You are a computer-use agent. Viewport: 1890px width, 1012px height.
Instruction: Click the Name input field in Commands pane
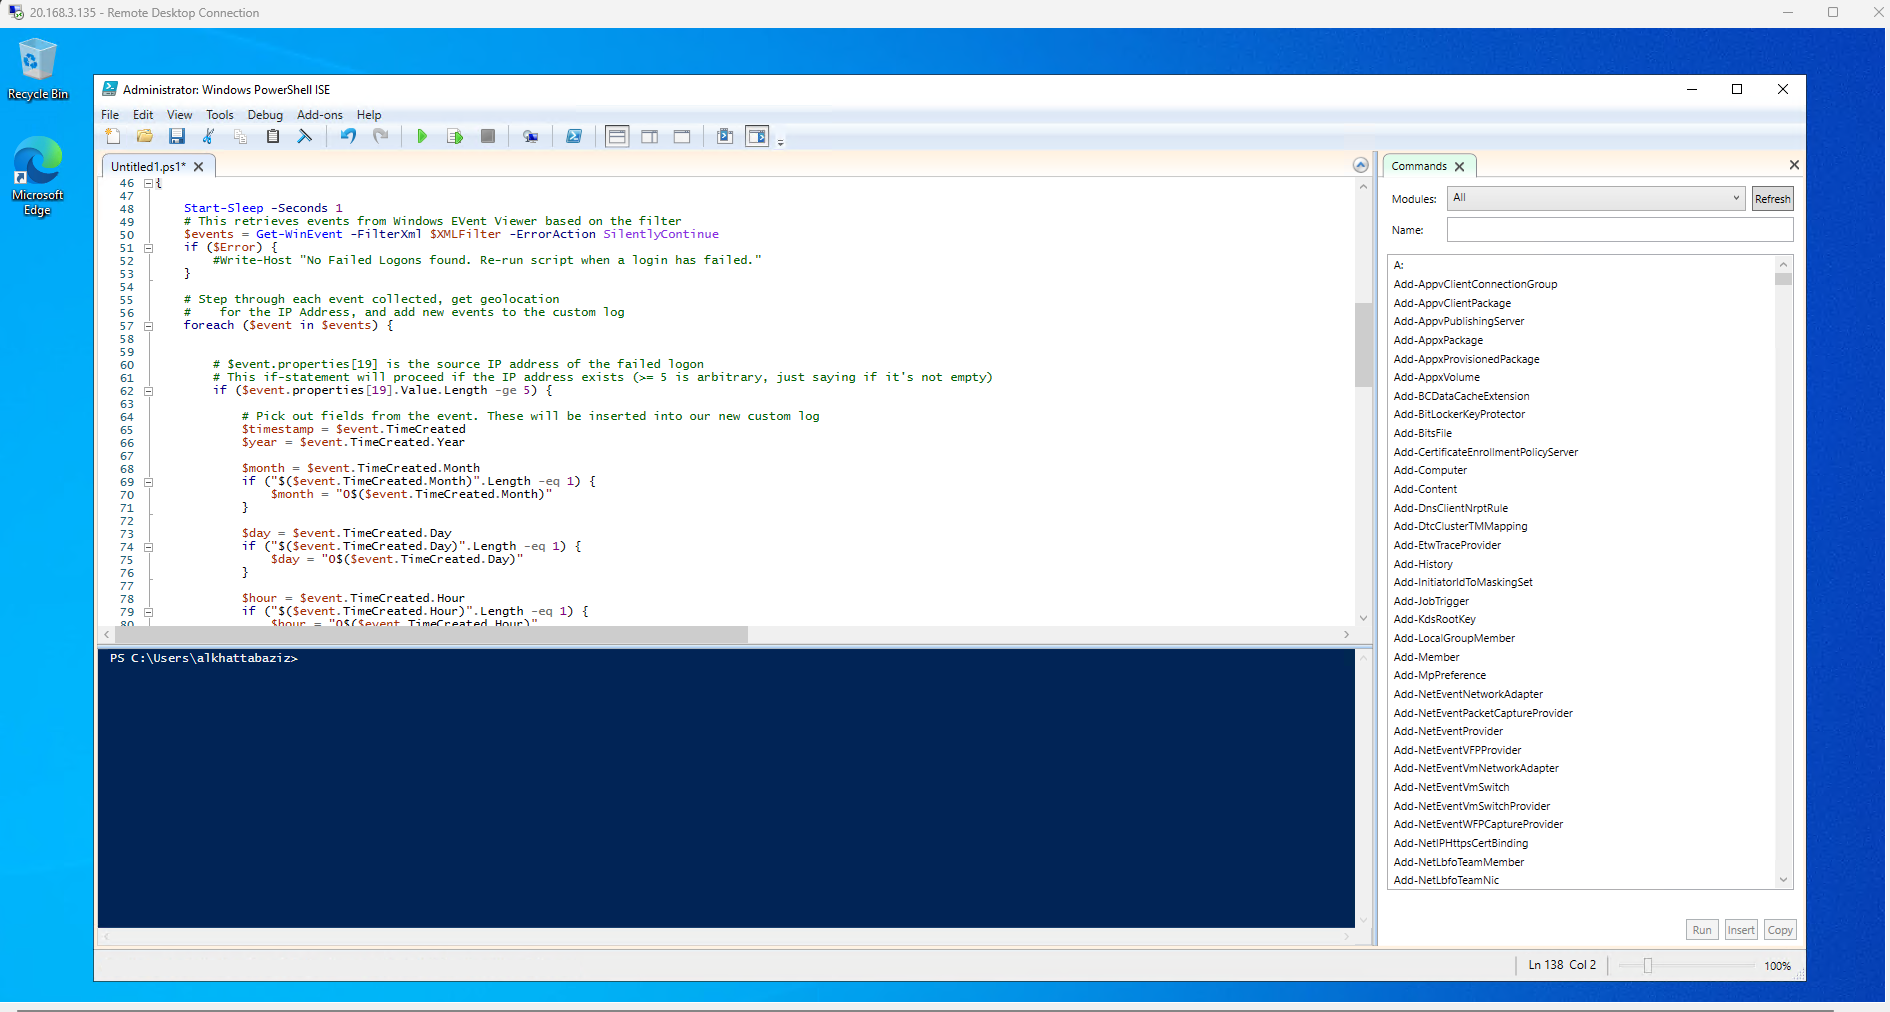pos(1618,229)
